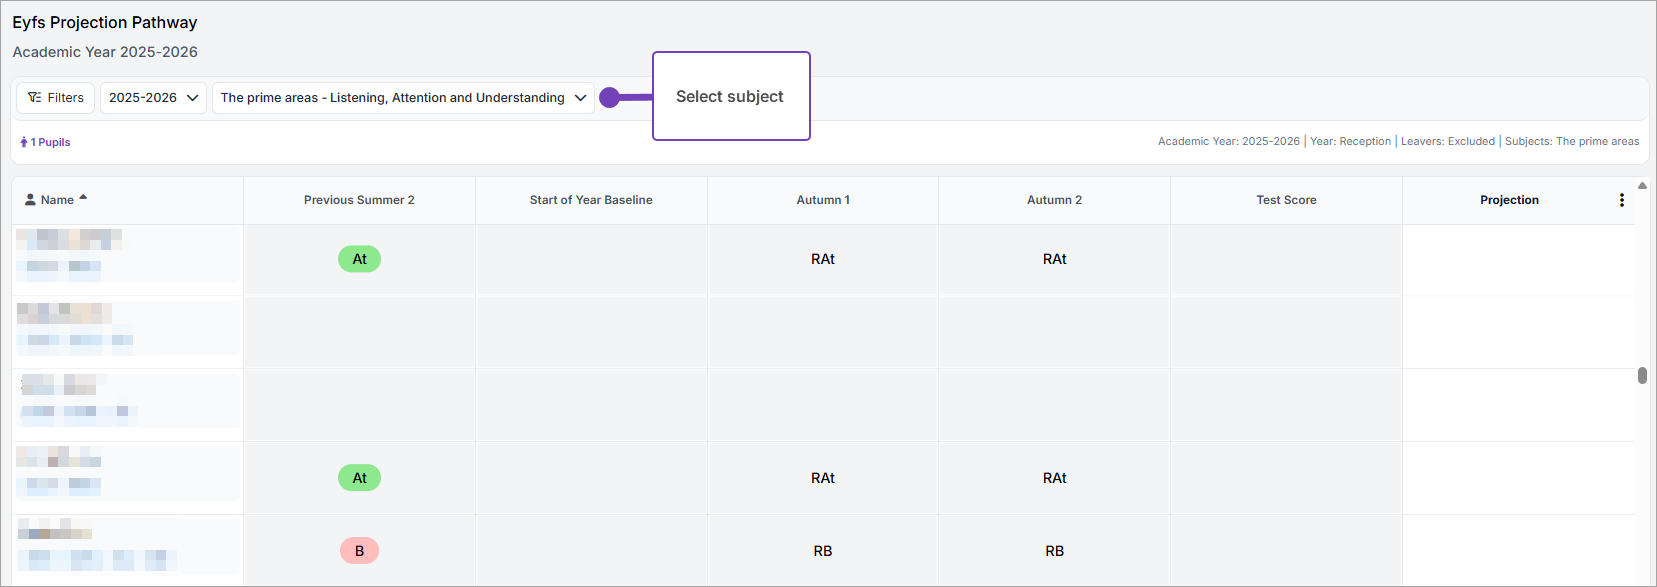Expand the 2025-2026 academic year dropdown

[x=153, y=98]
